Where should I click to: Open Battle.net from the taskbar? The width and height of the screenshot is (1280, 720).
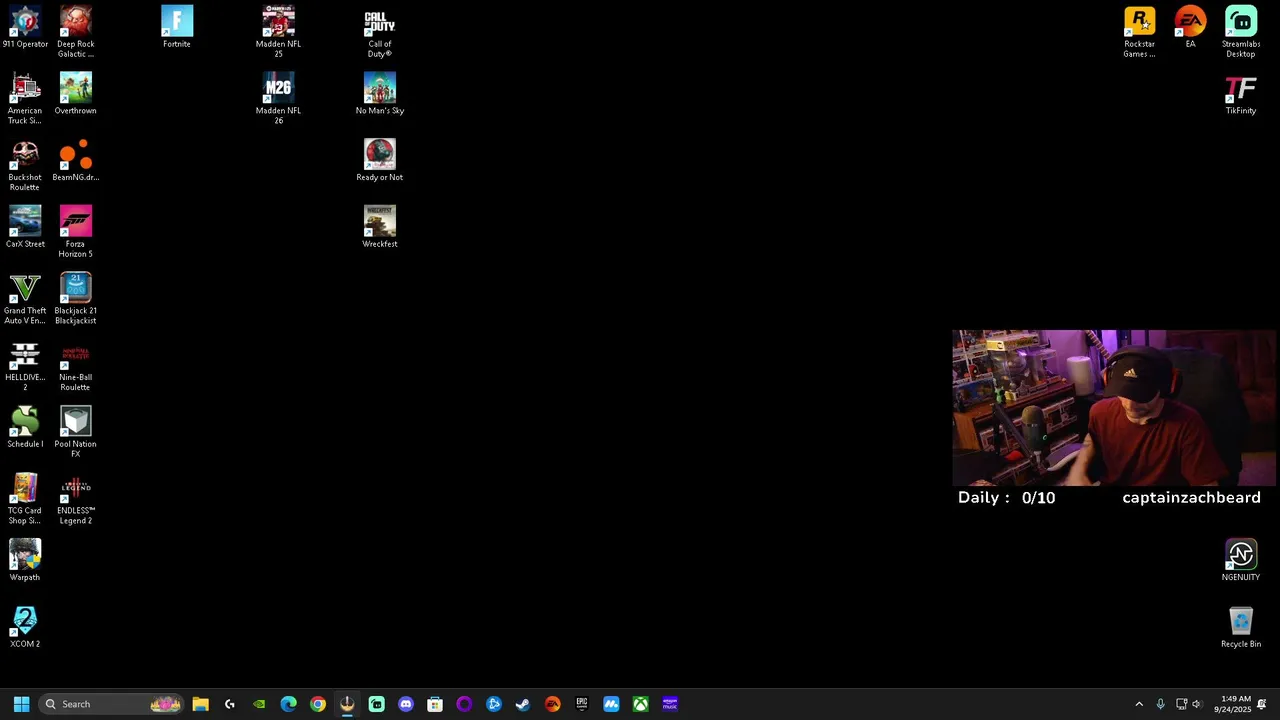[x=493, y=704]
